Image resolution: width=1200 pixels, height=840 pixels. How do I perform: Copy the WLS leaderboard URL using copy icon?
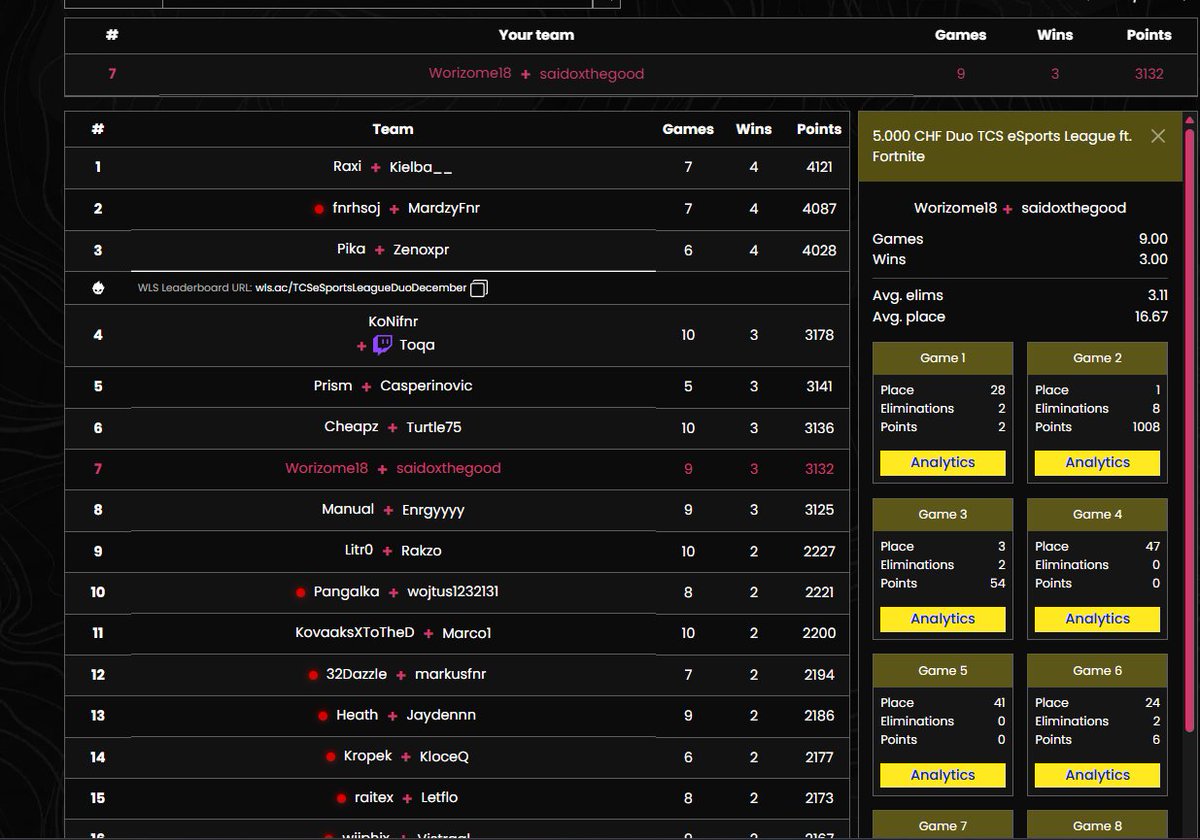[478, 287]
